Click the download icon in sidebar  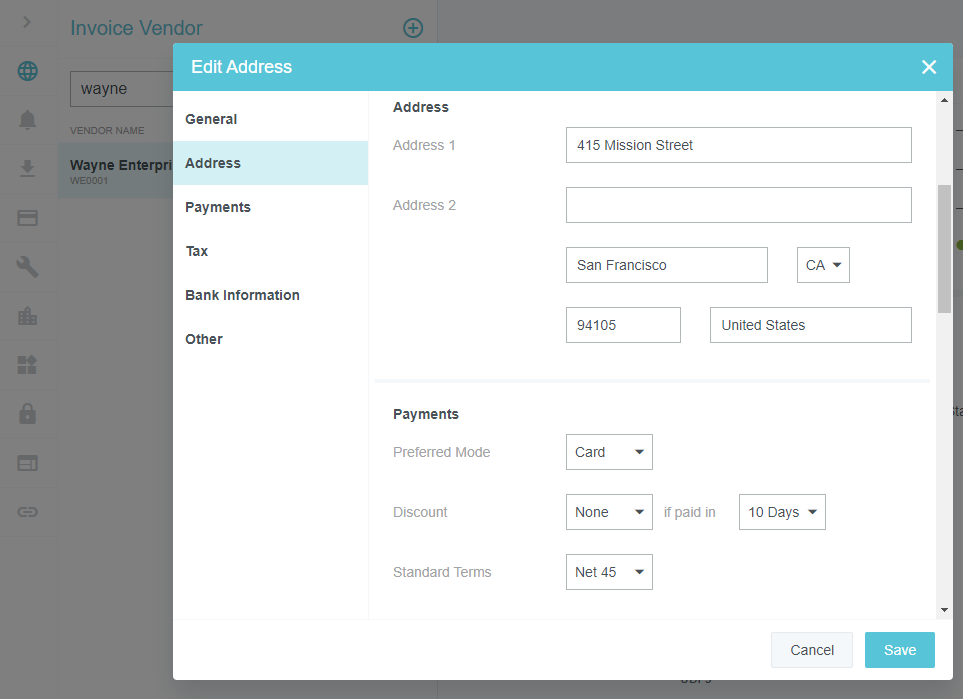pos(28,168)
